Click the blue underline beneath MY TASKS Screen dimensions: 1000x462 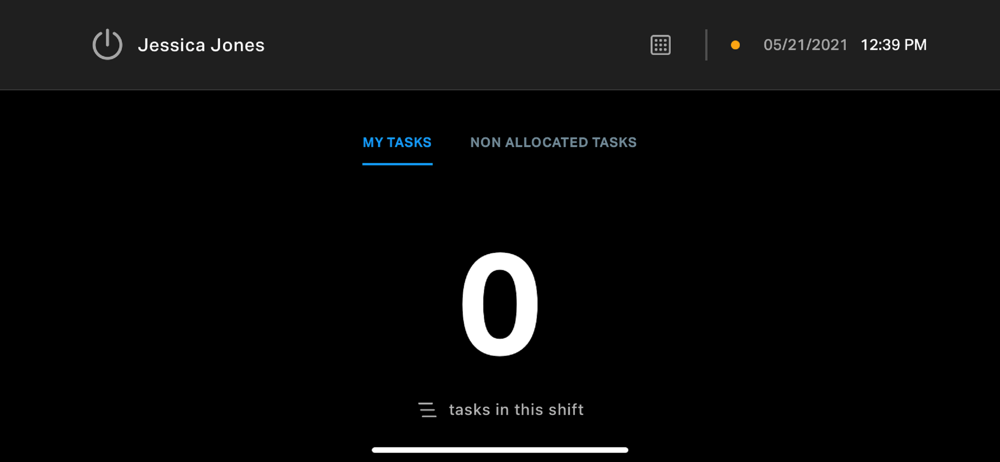397,164
